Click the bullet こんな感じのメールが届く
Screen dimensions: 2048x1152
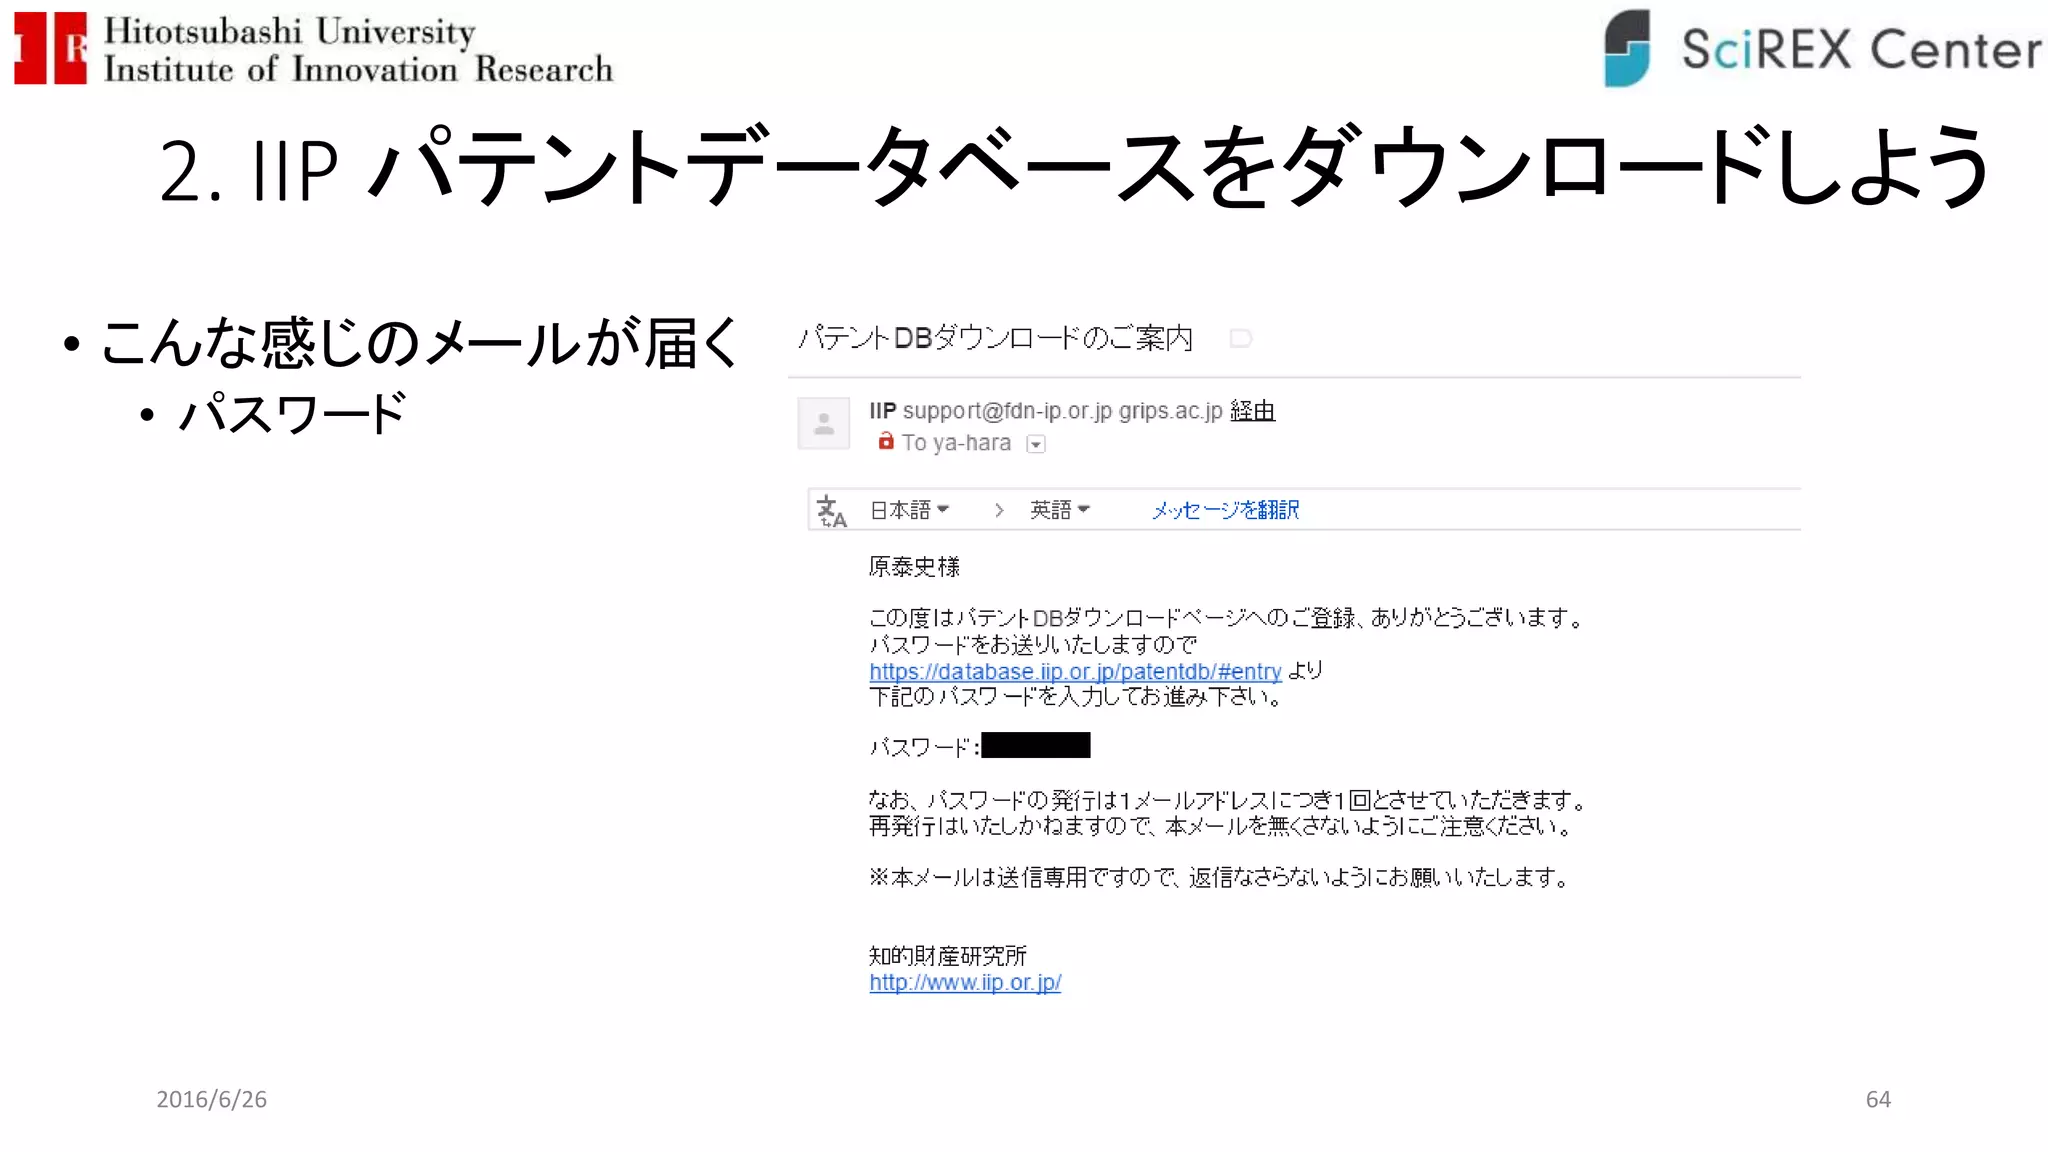point(420,342)
